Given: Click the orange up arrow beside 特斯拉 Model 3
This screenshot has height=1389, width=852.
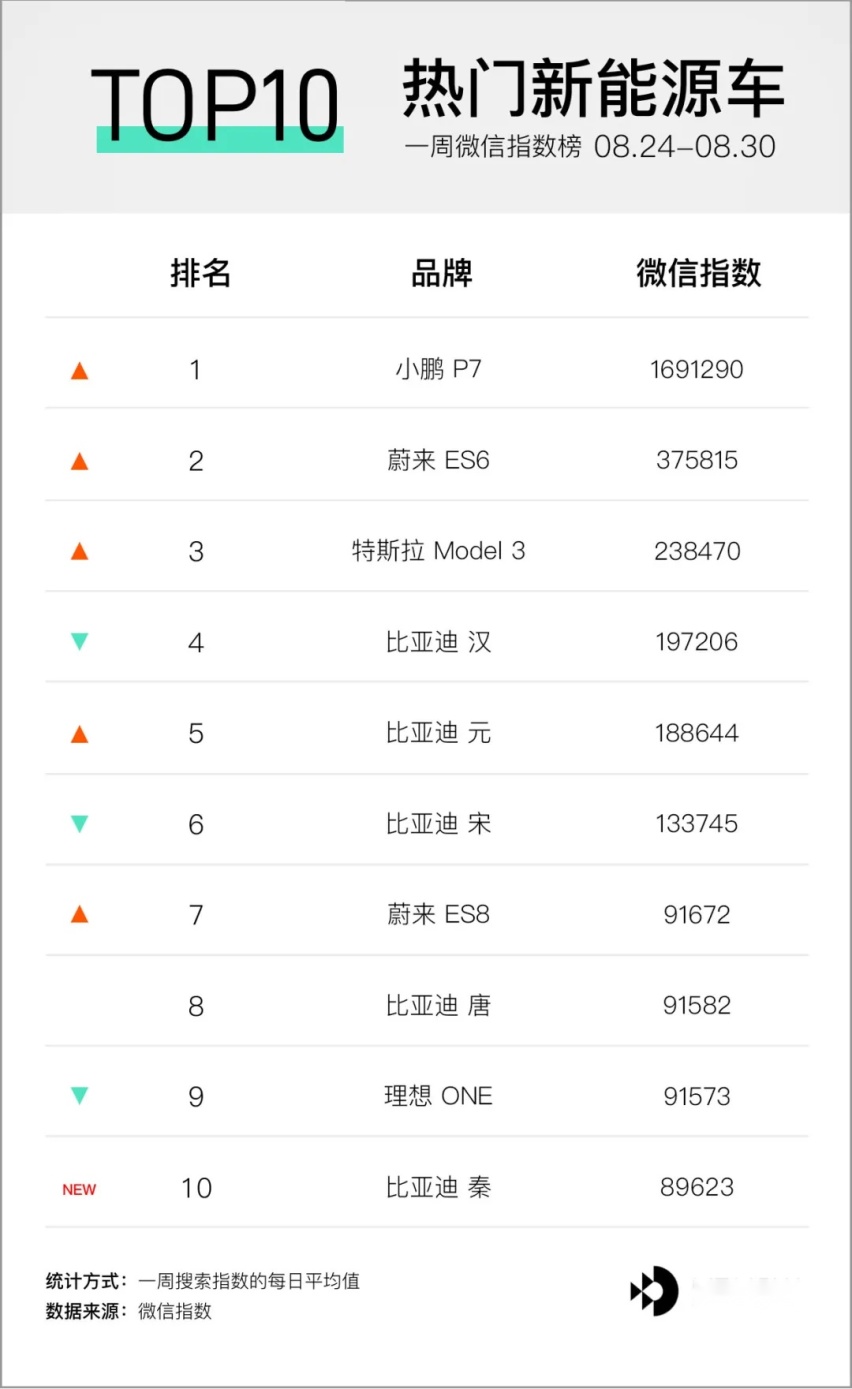Looking at the screenshot, I should coord(80,551).
